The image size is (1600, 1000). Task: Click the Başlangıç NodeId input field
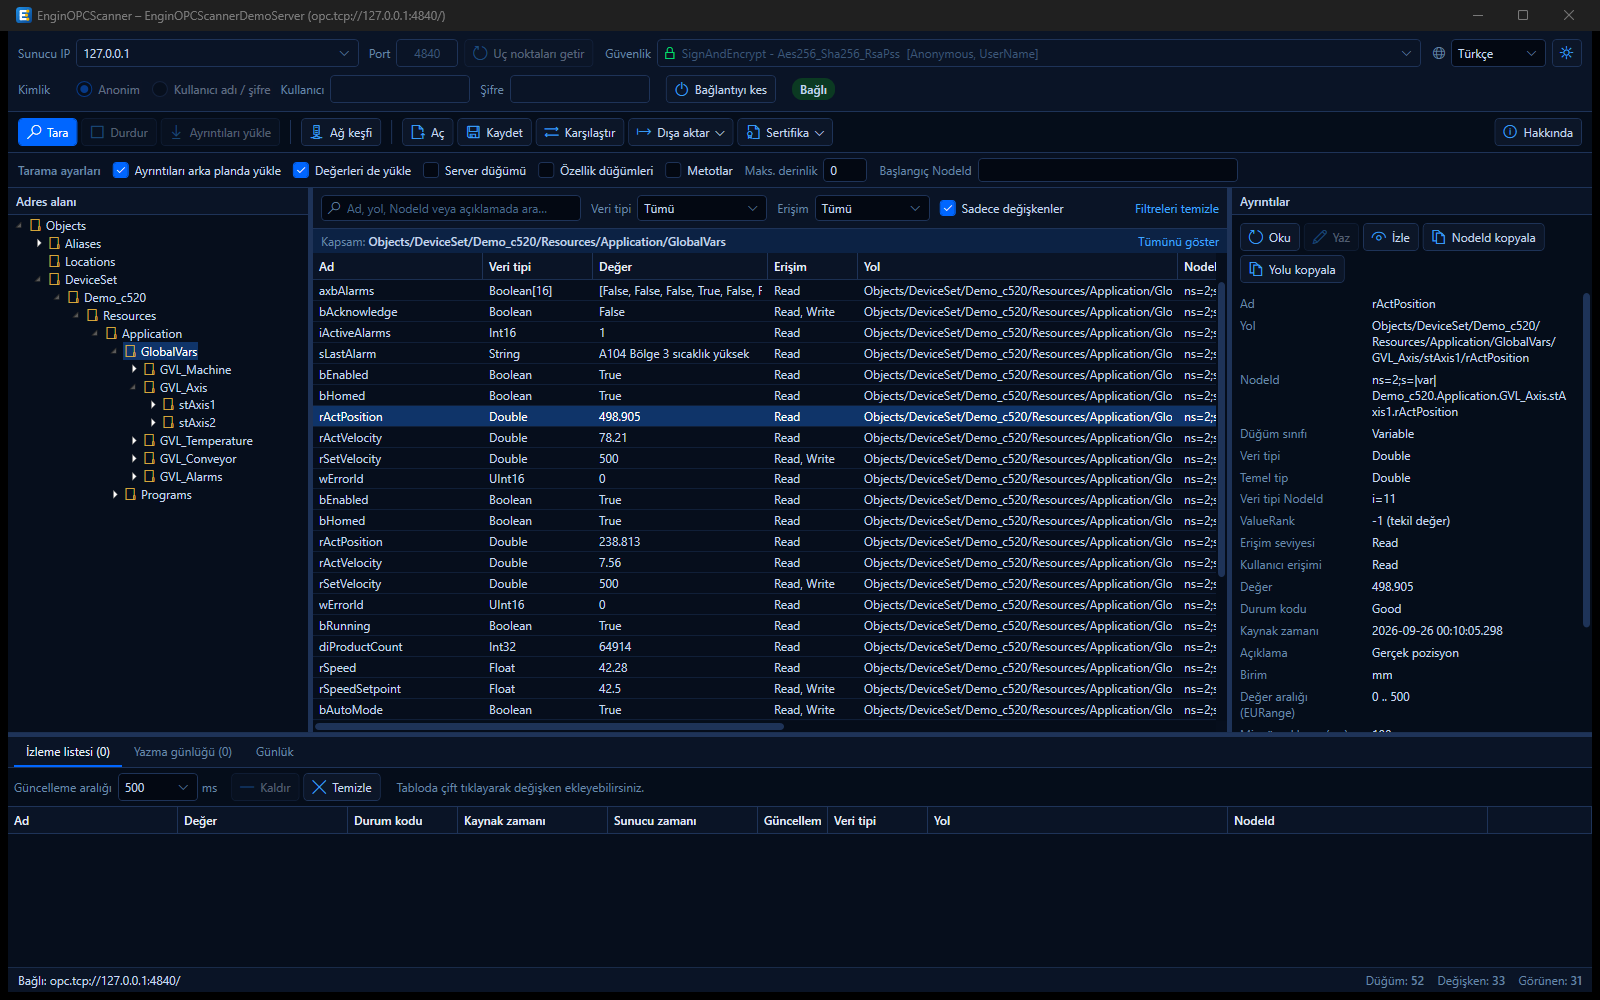[1107, 170]
